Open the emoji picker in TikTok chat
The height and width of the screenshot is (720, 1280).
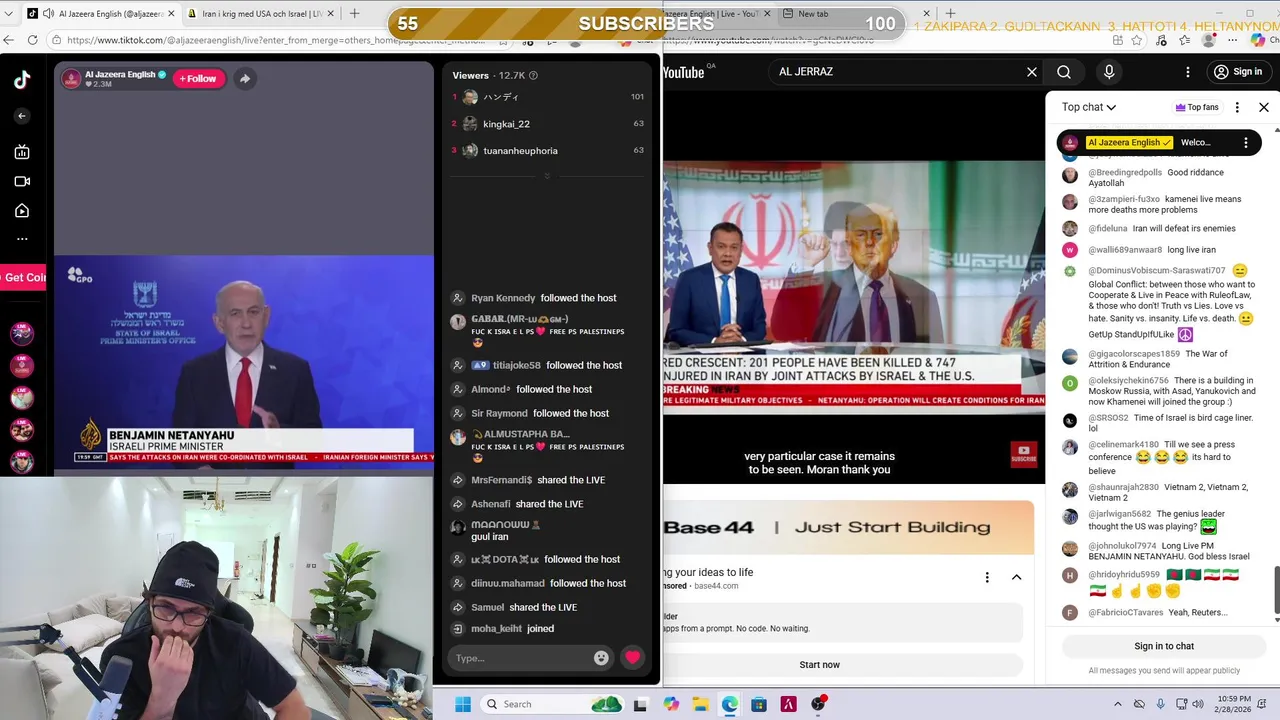601,657
